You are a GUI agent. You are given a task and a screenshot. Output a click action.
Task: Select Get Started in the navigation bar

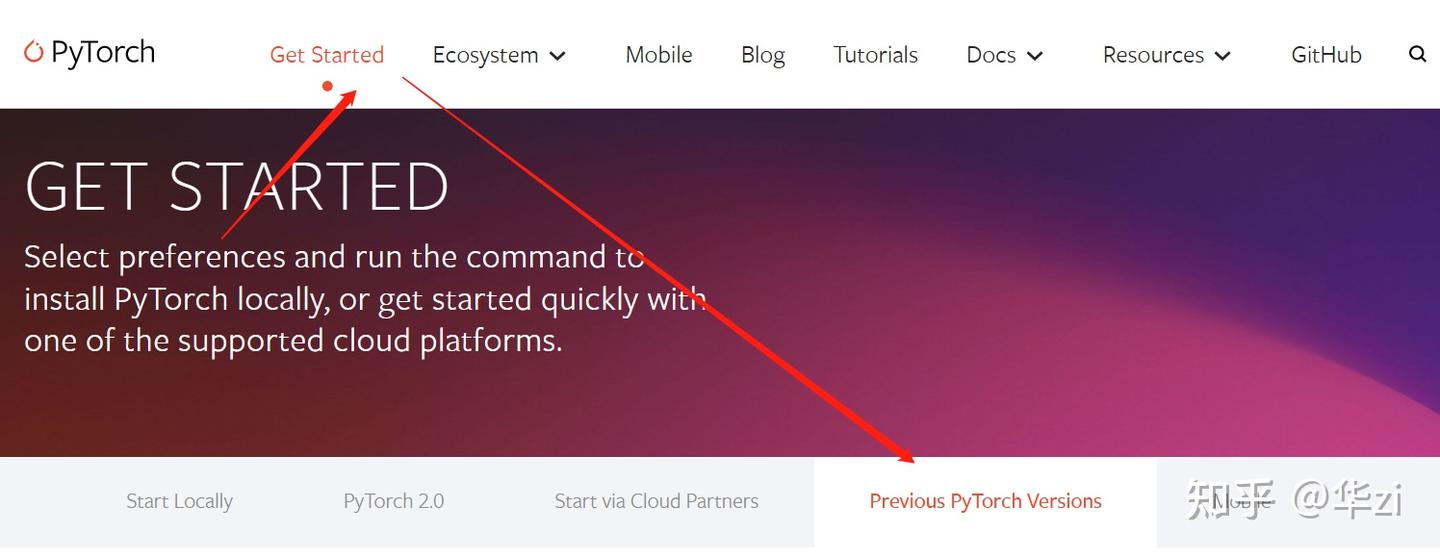327,55
